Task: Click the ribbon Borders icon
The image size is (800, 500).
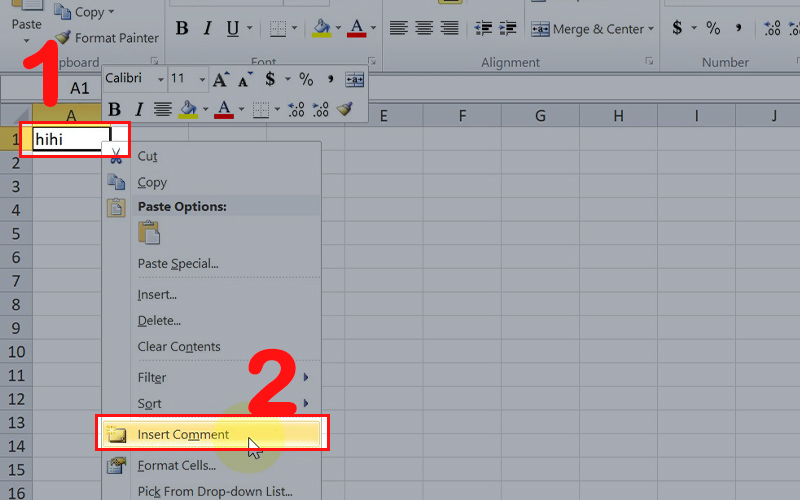Action: pyautogui.click(x=278, y=29)
